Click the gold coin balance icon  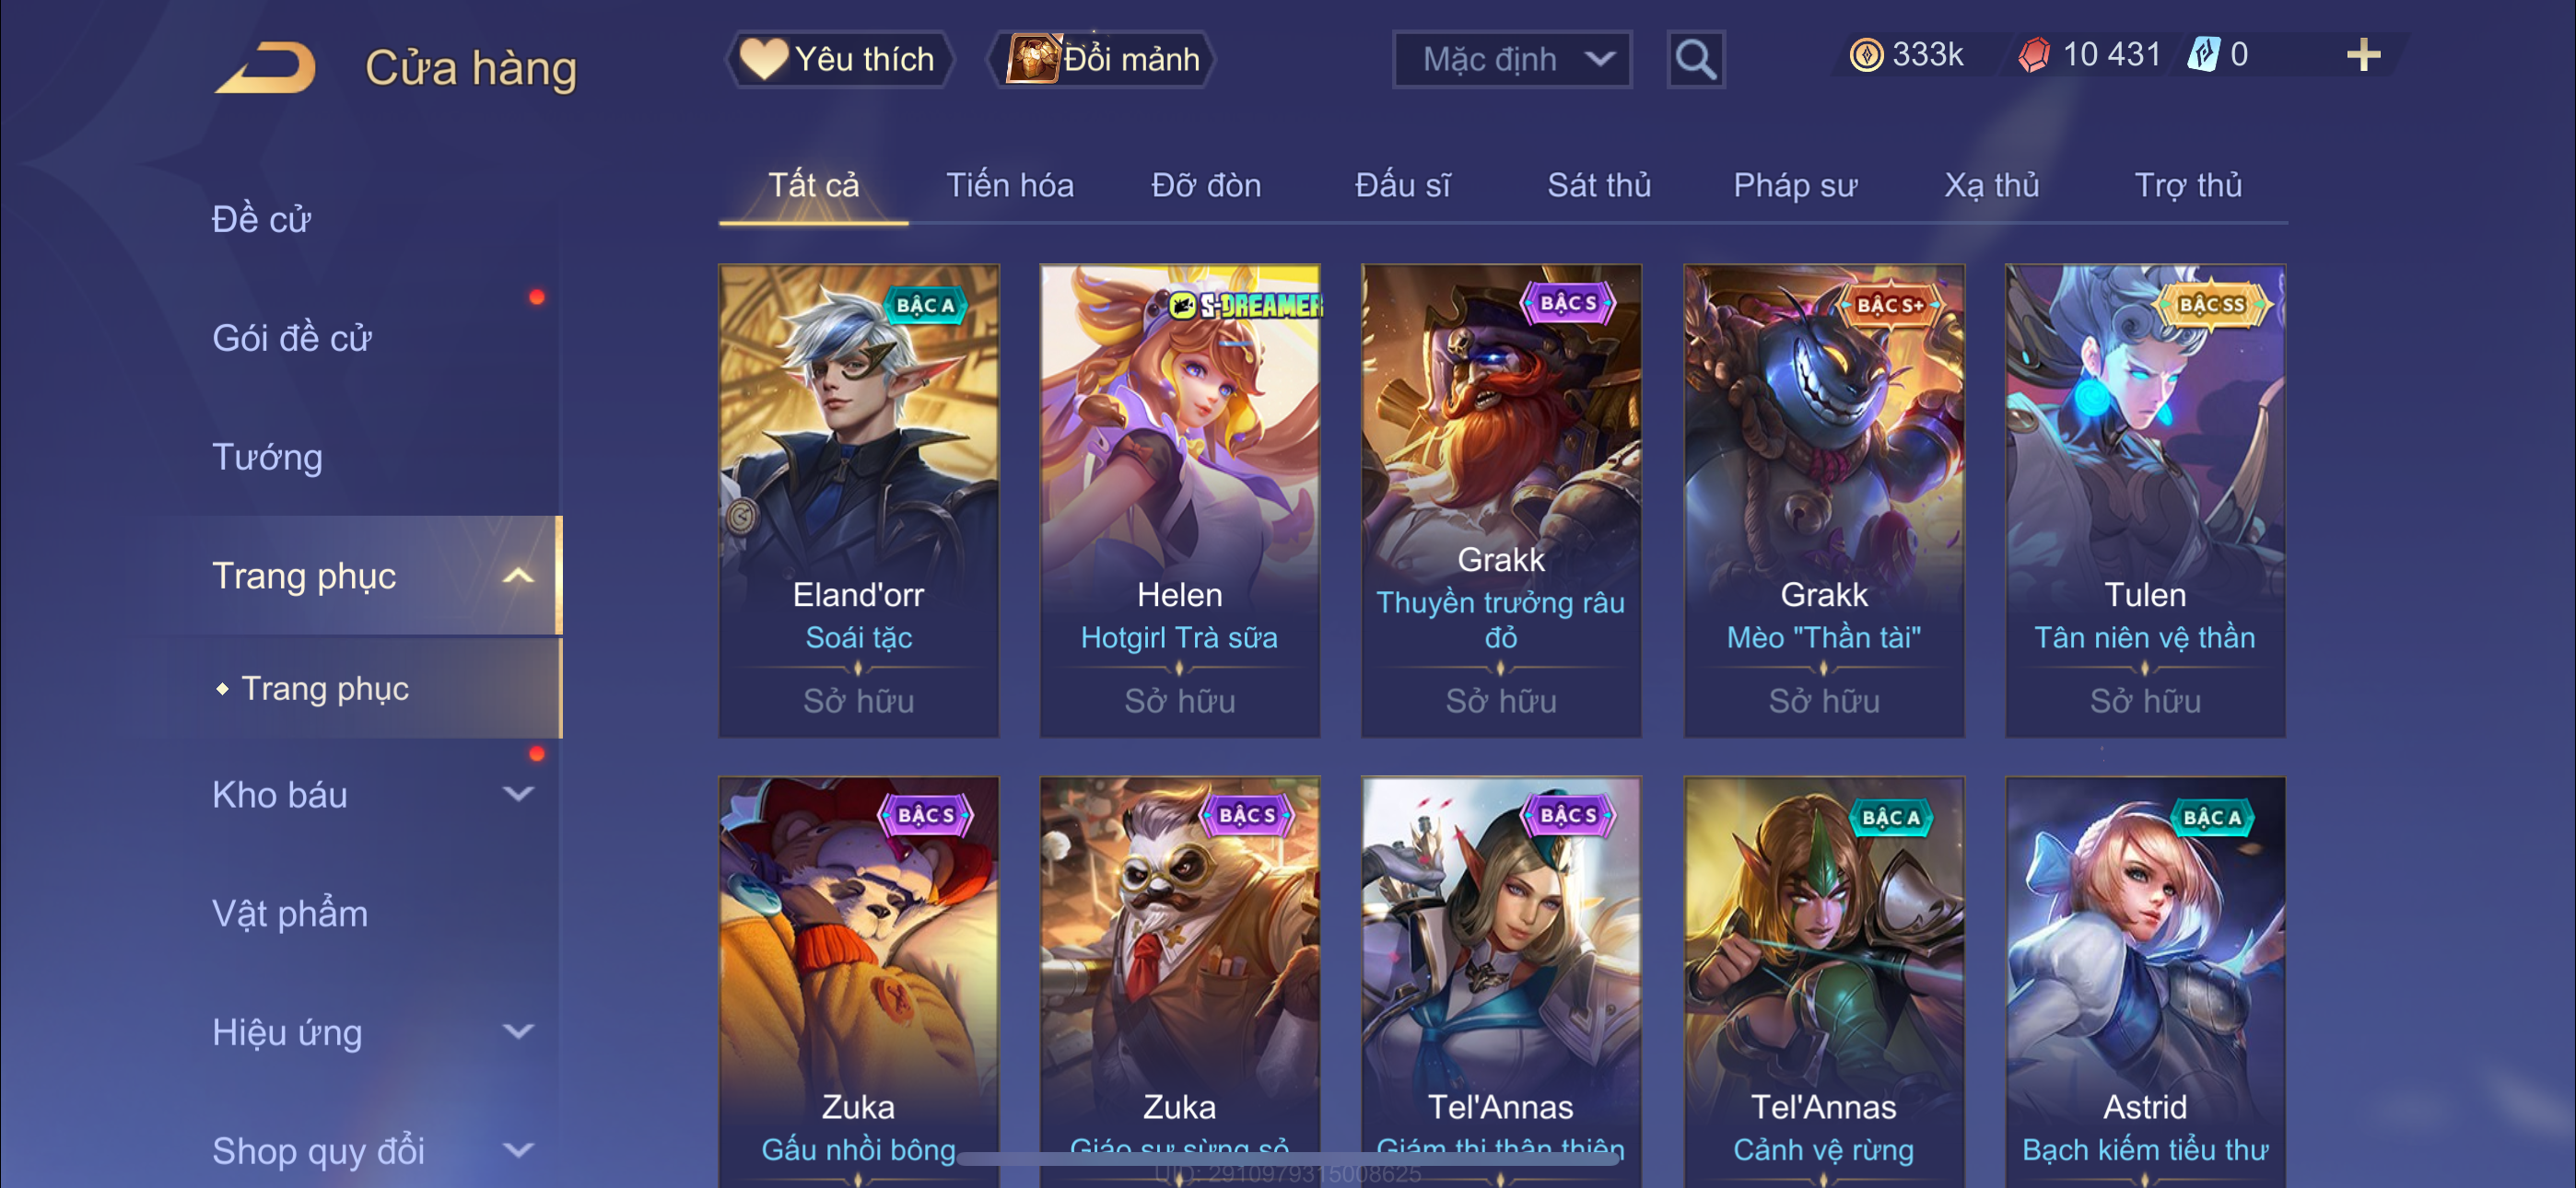tap(1866, 55)
